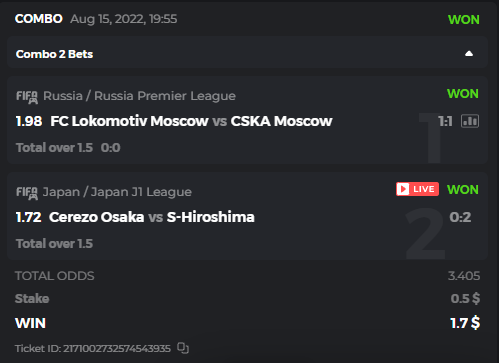The image size is (499, 363).
Task: Copy the ticket ID to clipboard
Action: tap(183, 348)
